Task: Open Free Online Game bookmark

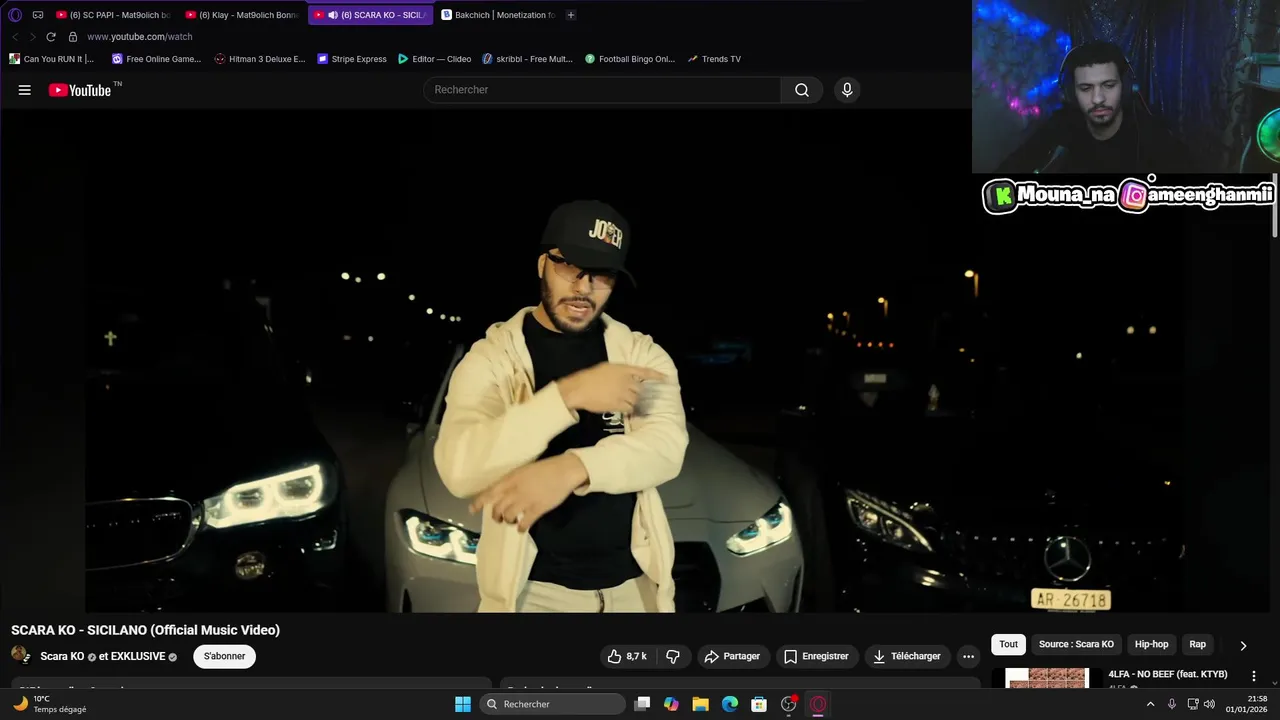Action: [x=157, y=59]
